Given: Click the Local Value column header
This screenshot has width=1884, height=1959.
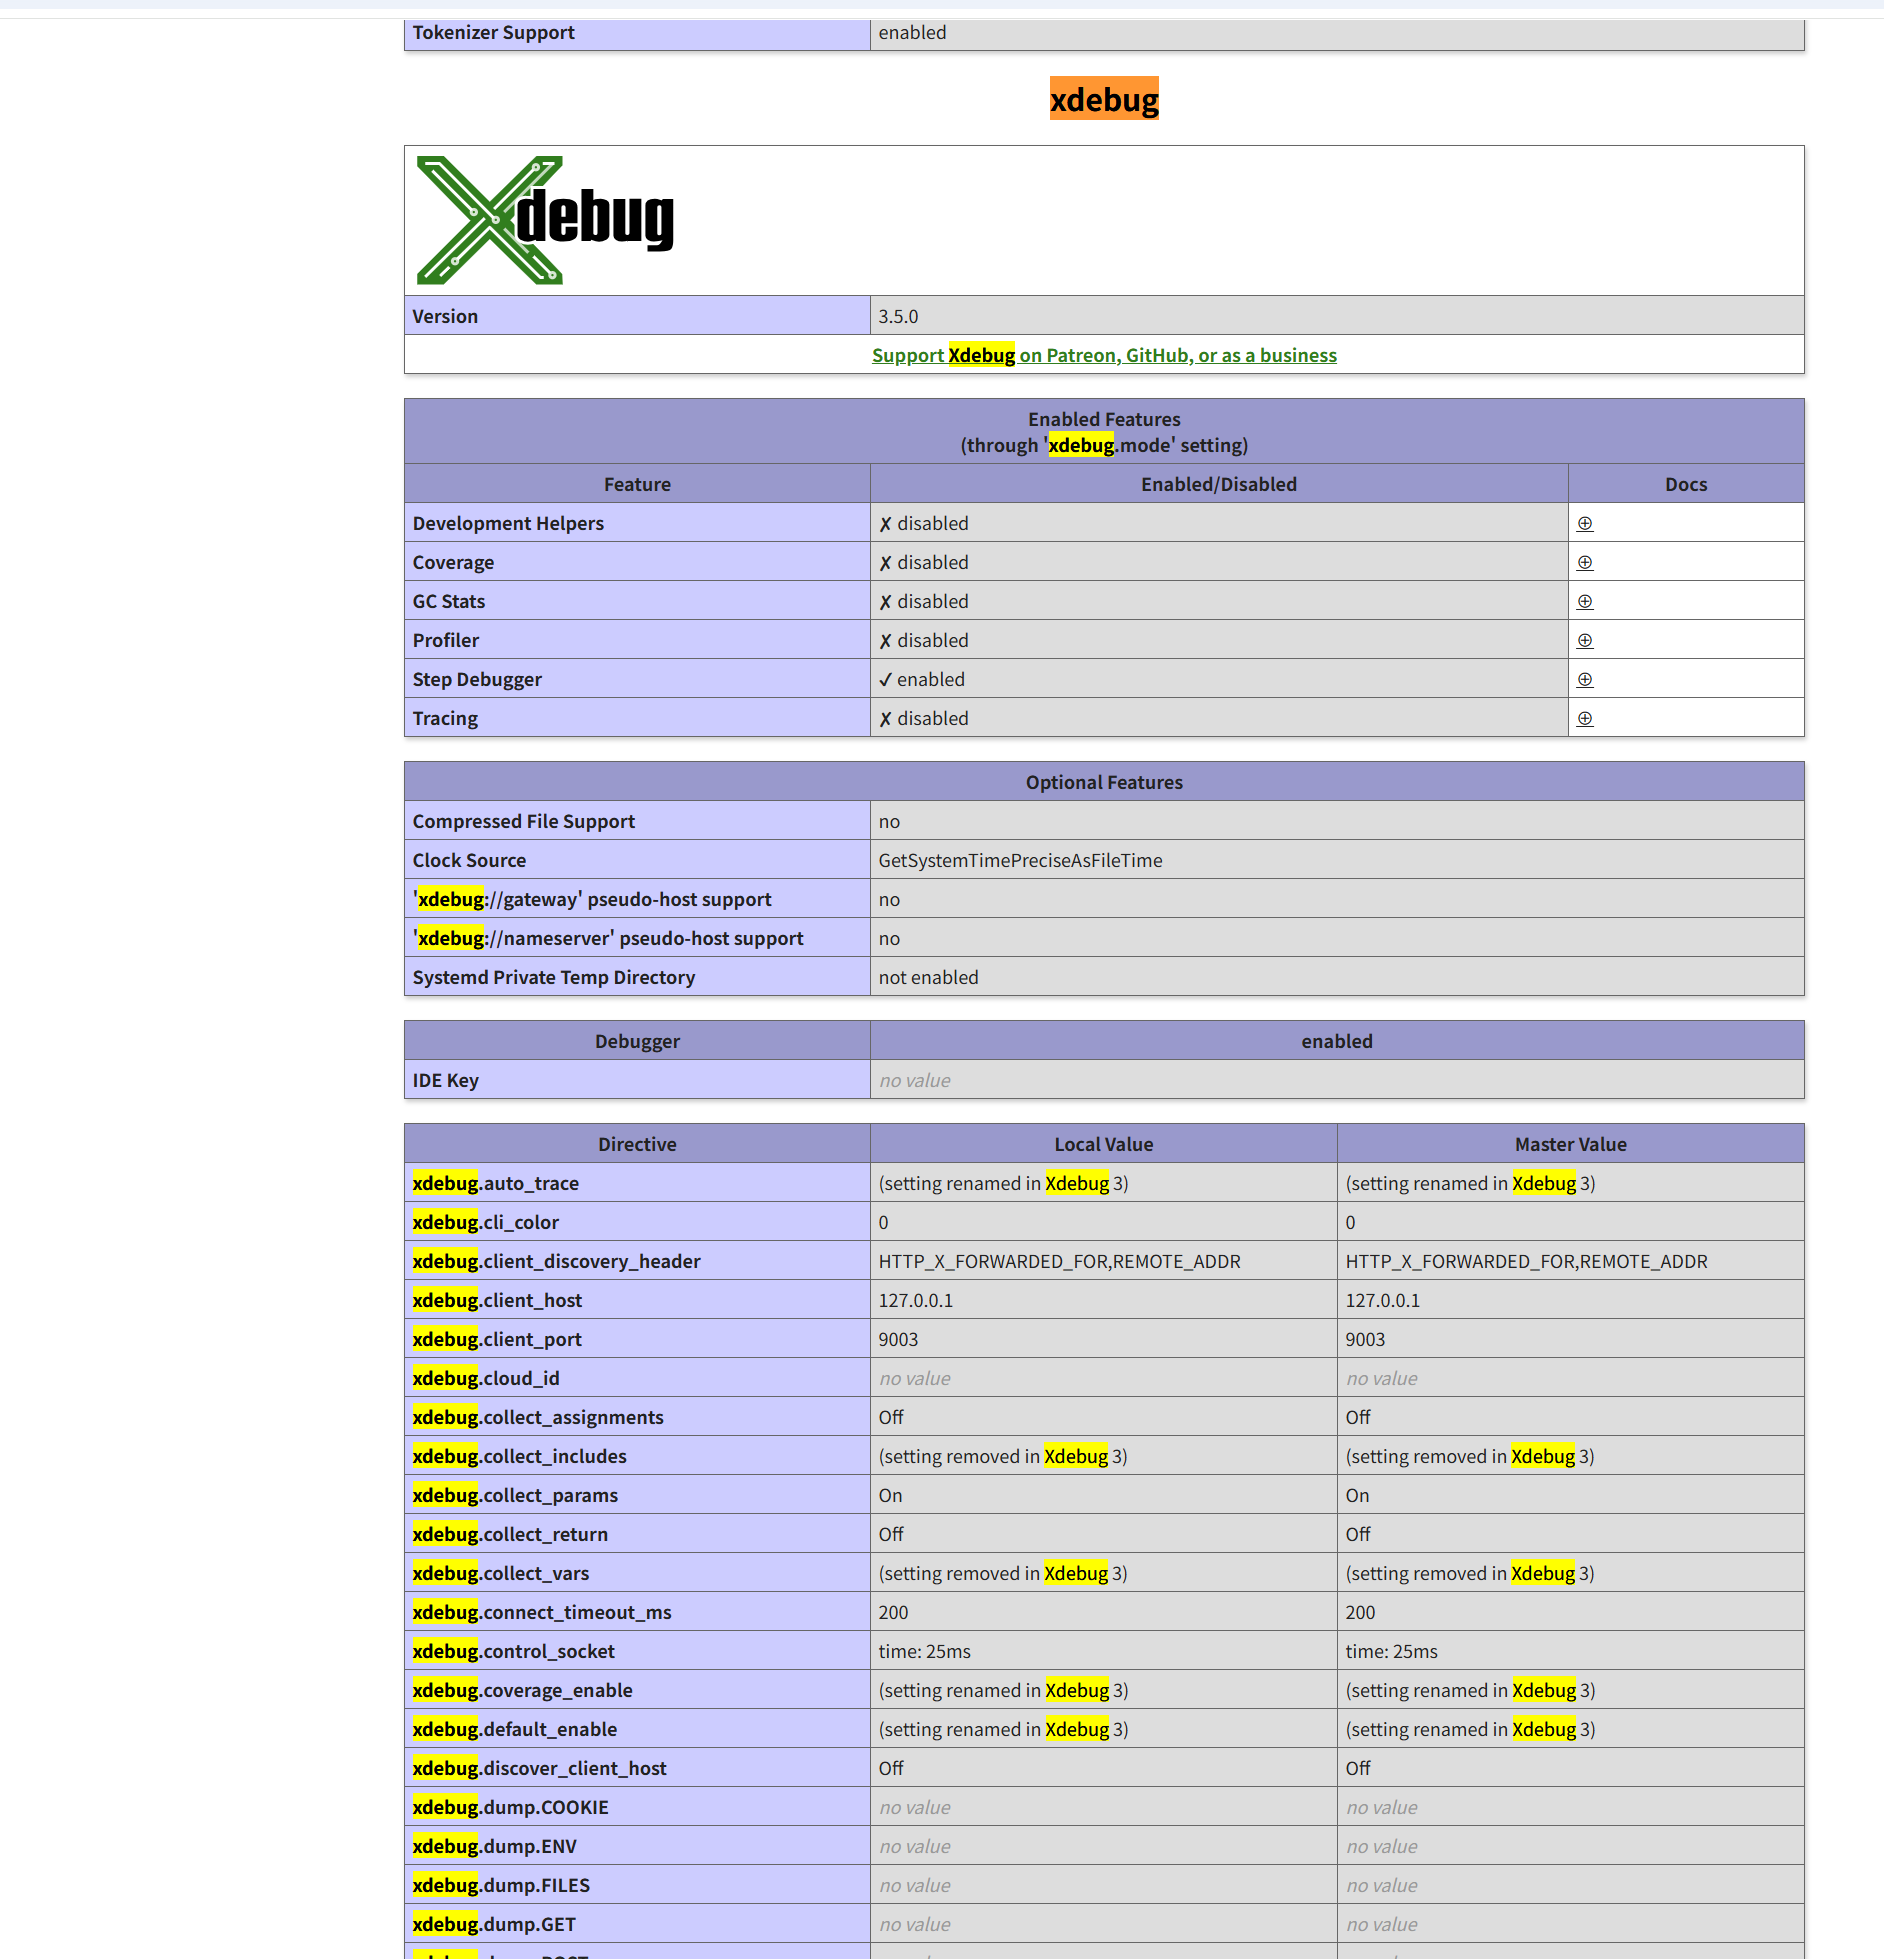Looking at the screenshot, I should (1104, 1144).
